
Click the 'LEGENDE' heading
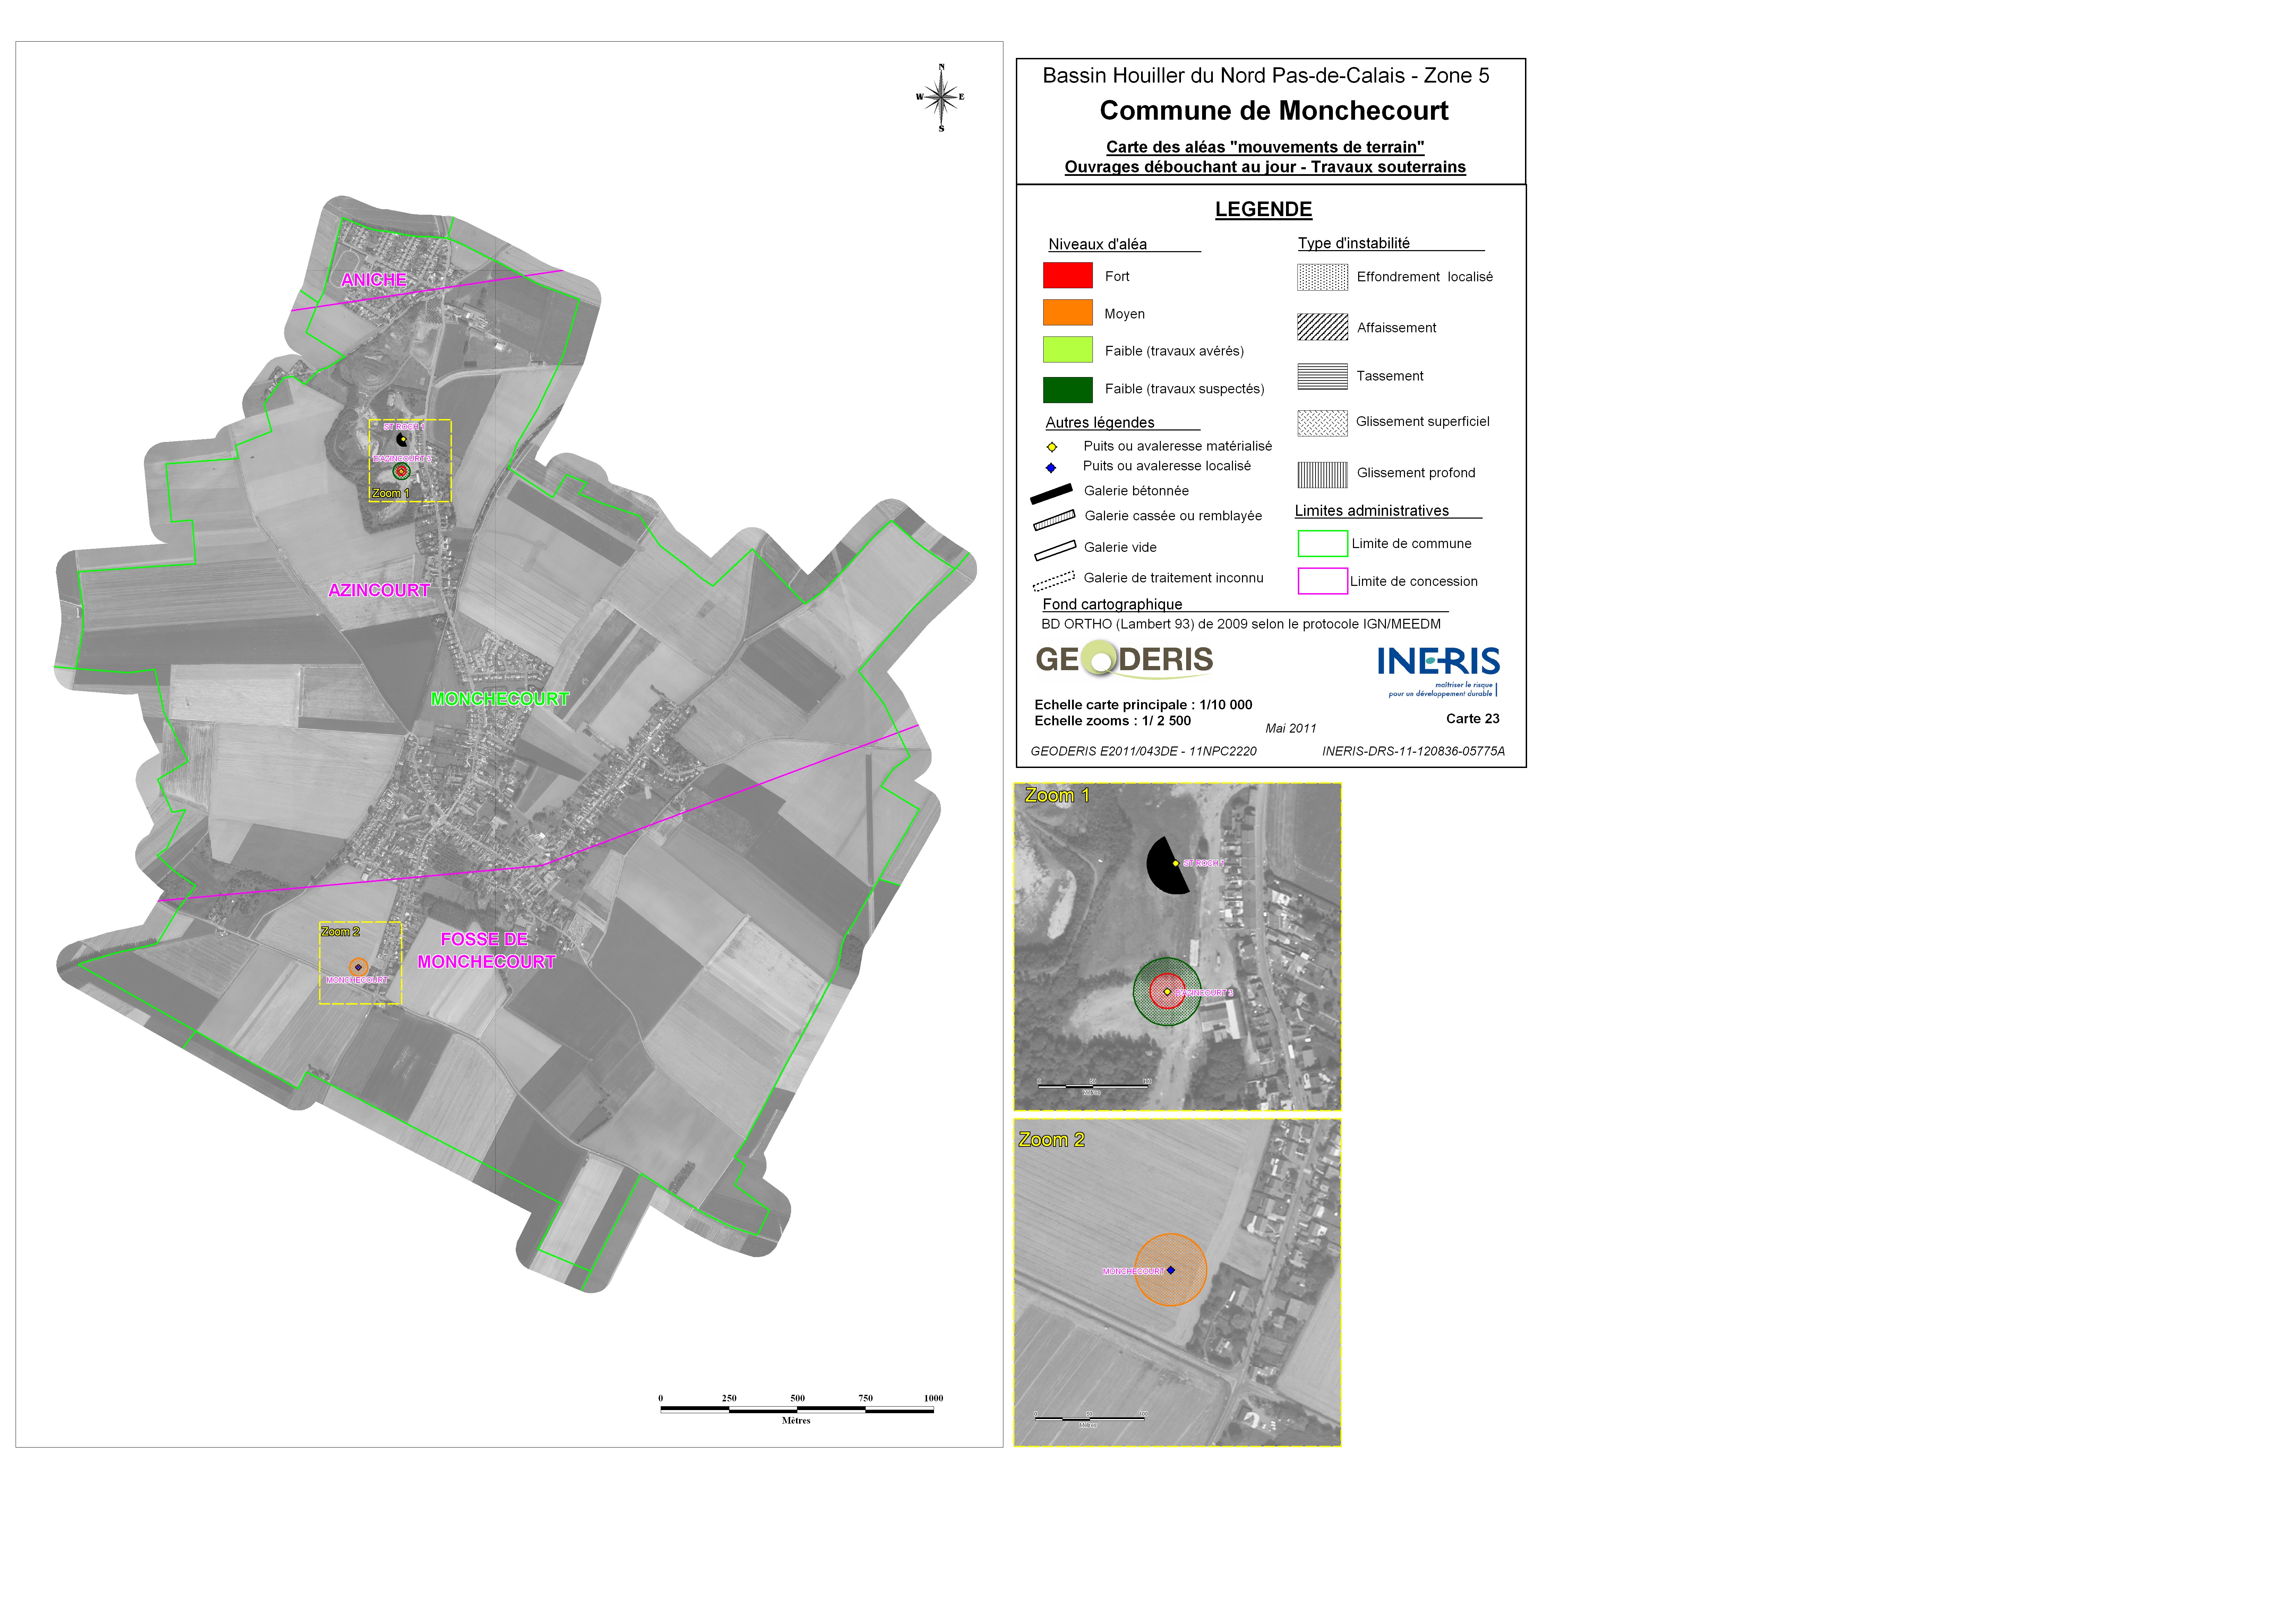point(1263,209)
